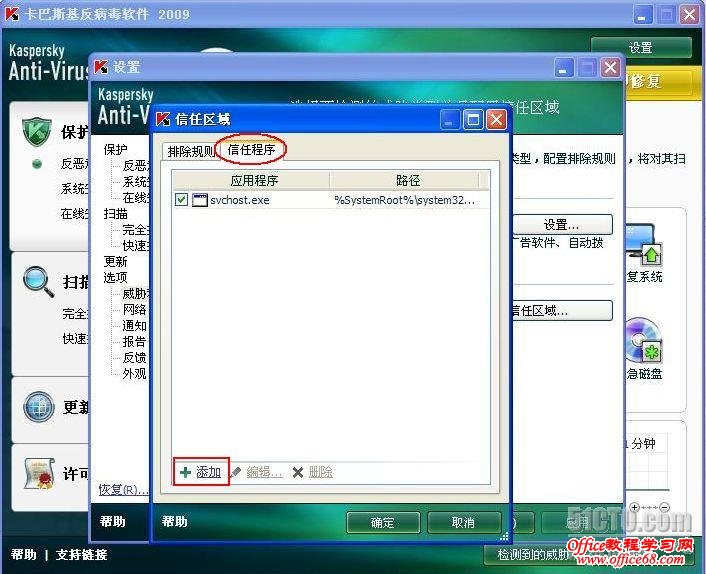Screen dimensions: 706x574
Task: Sort by the 应用程序 column header
Action: [253, 181]
